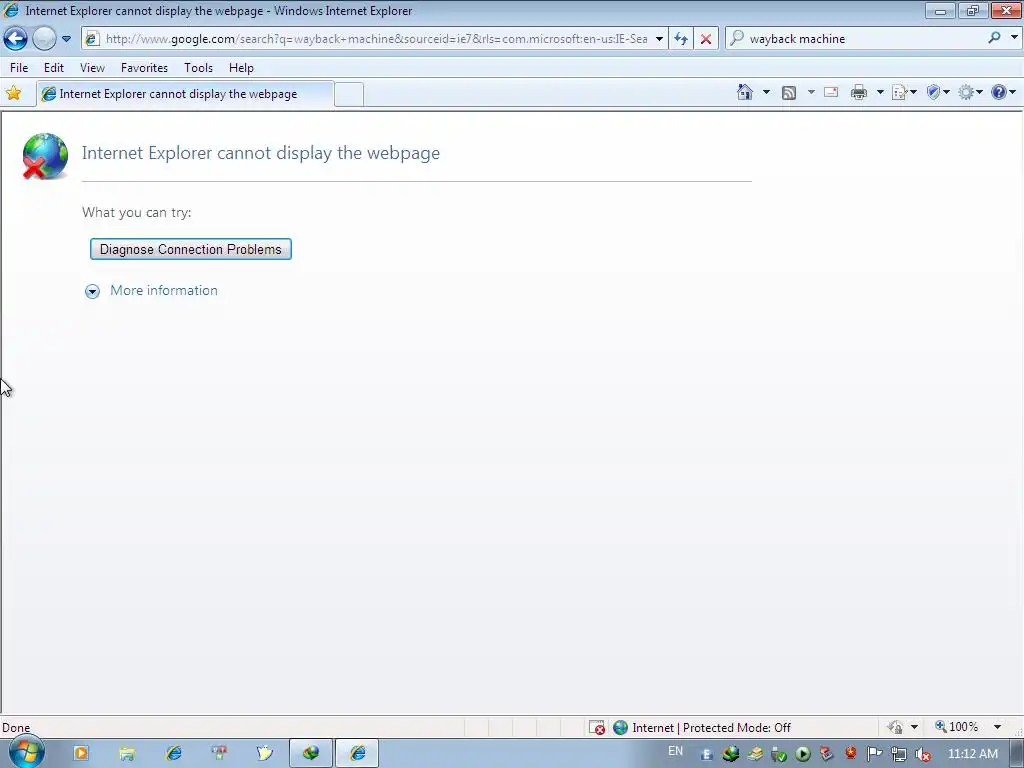Open the File menu
The height and width of the screenshot is (768, 1024).
[19, 68]
